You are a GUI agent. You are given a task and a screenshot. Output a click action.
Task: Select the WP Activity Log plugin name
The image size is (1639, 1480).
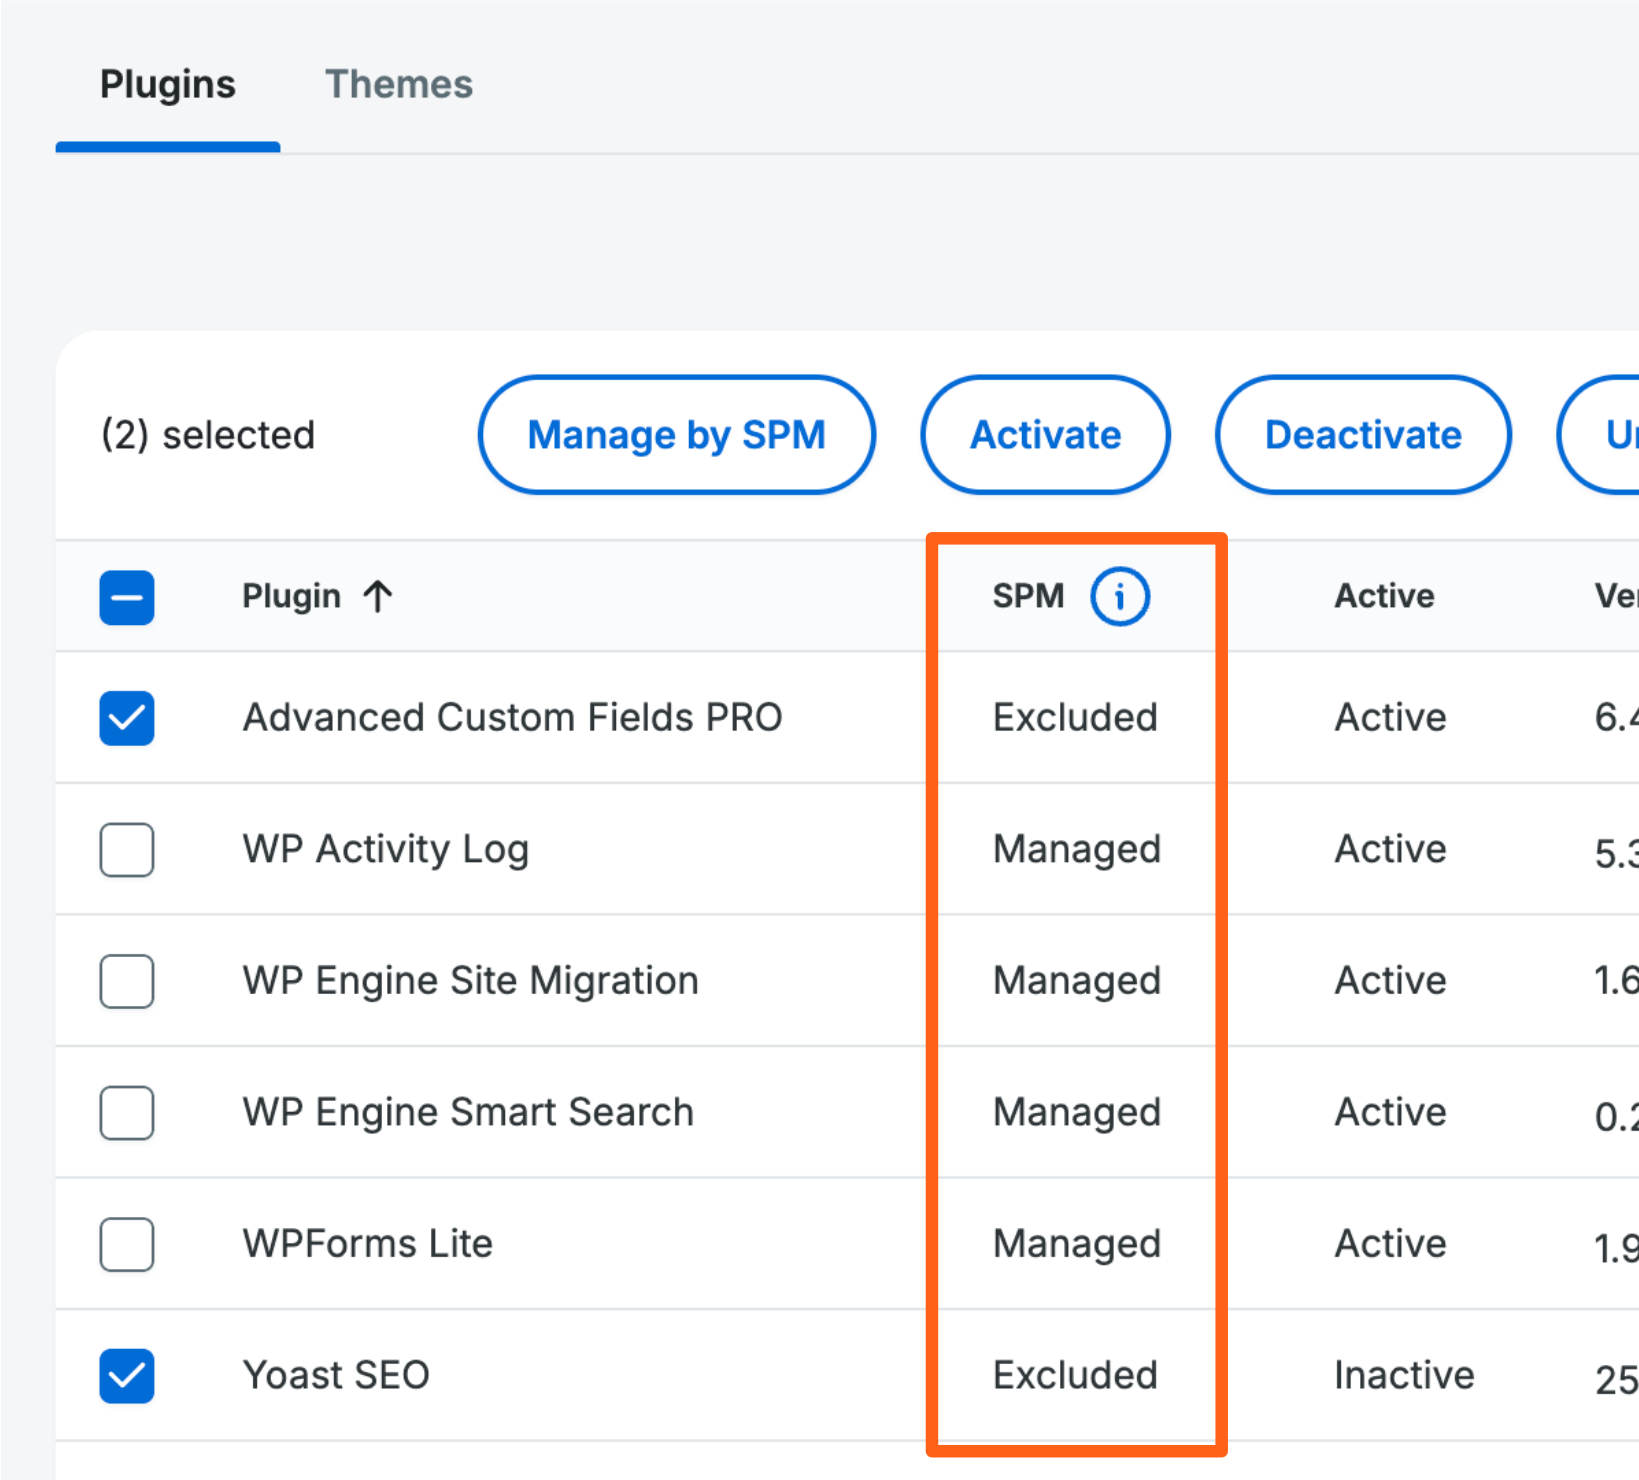(385, 849)
